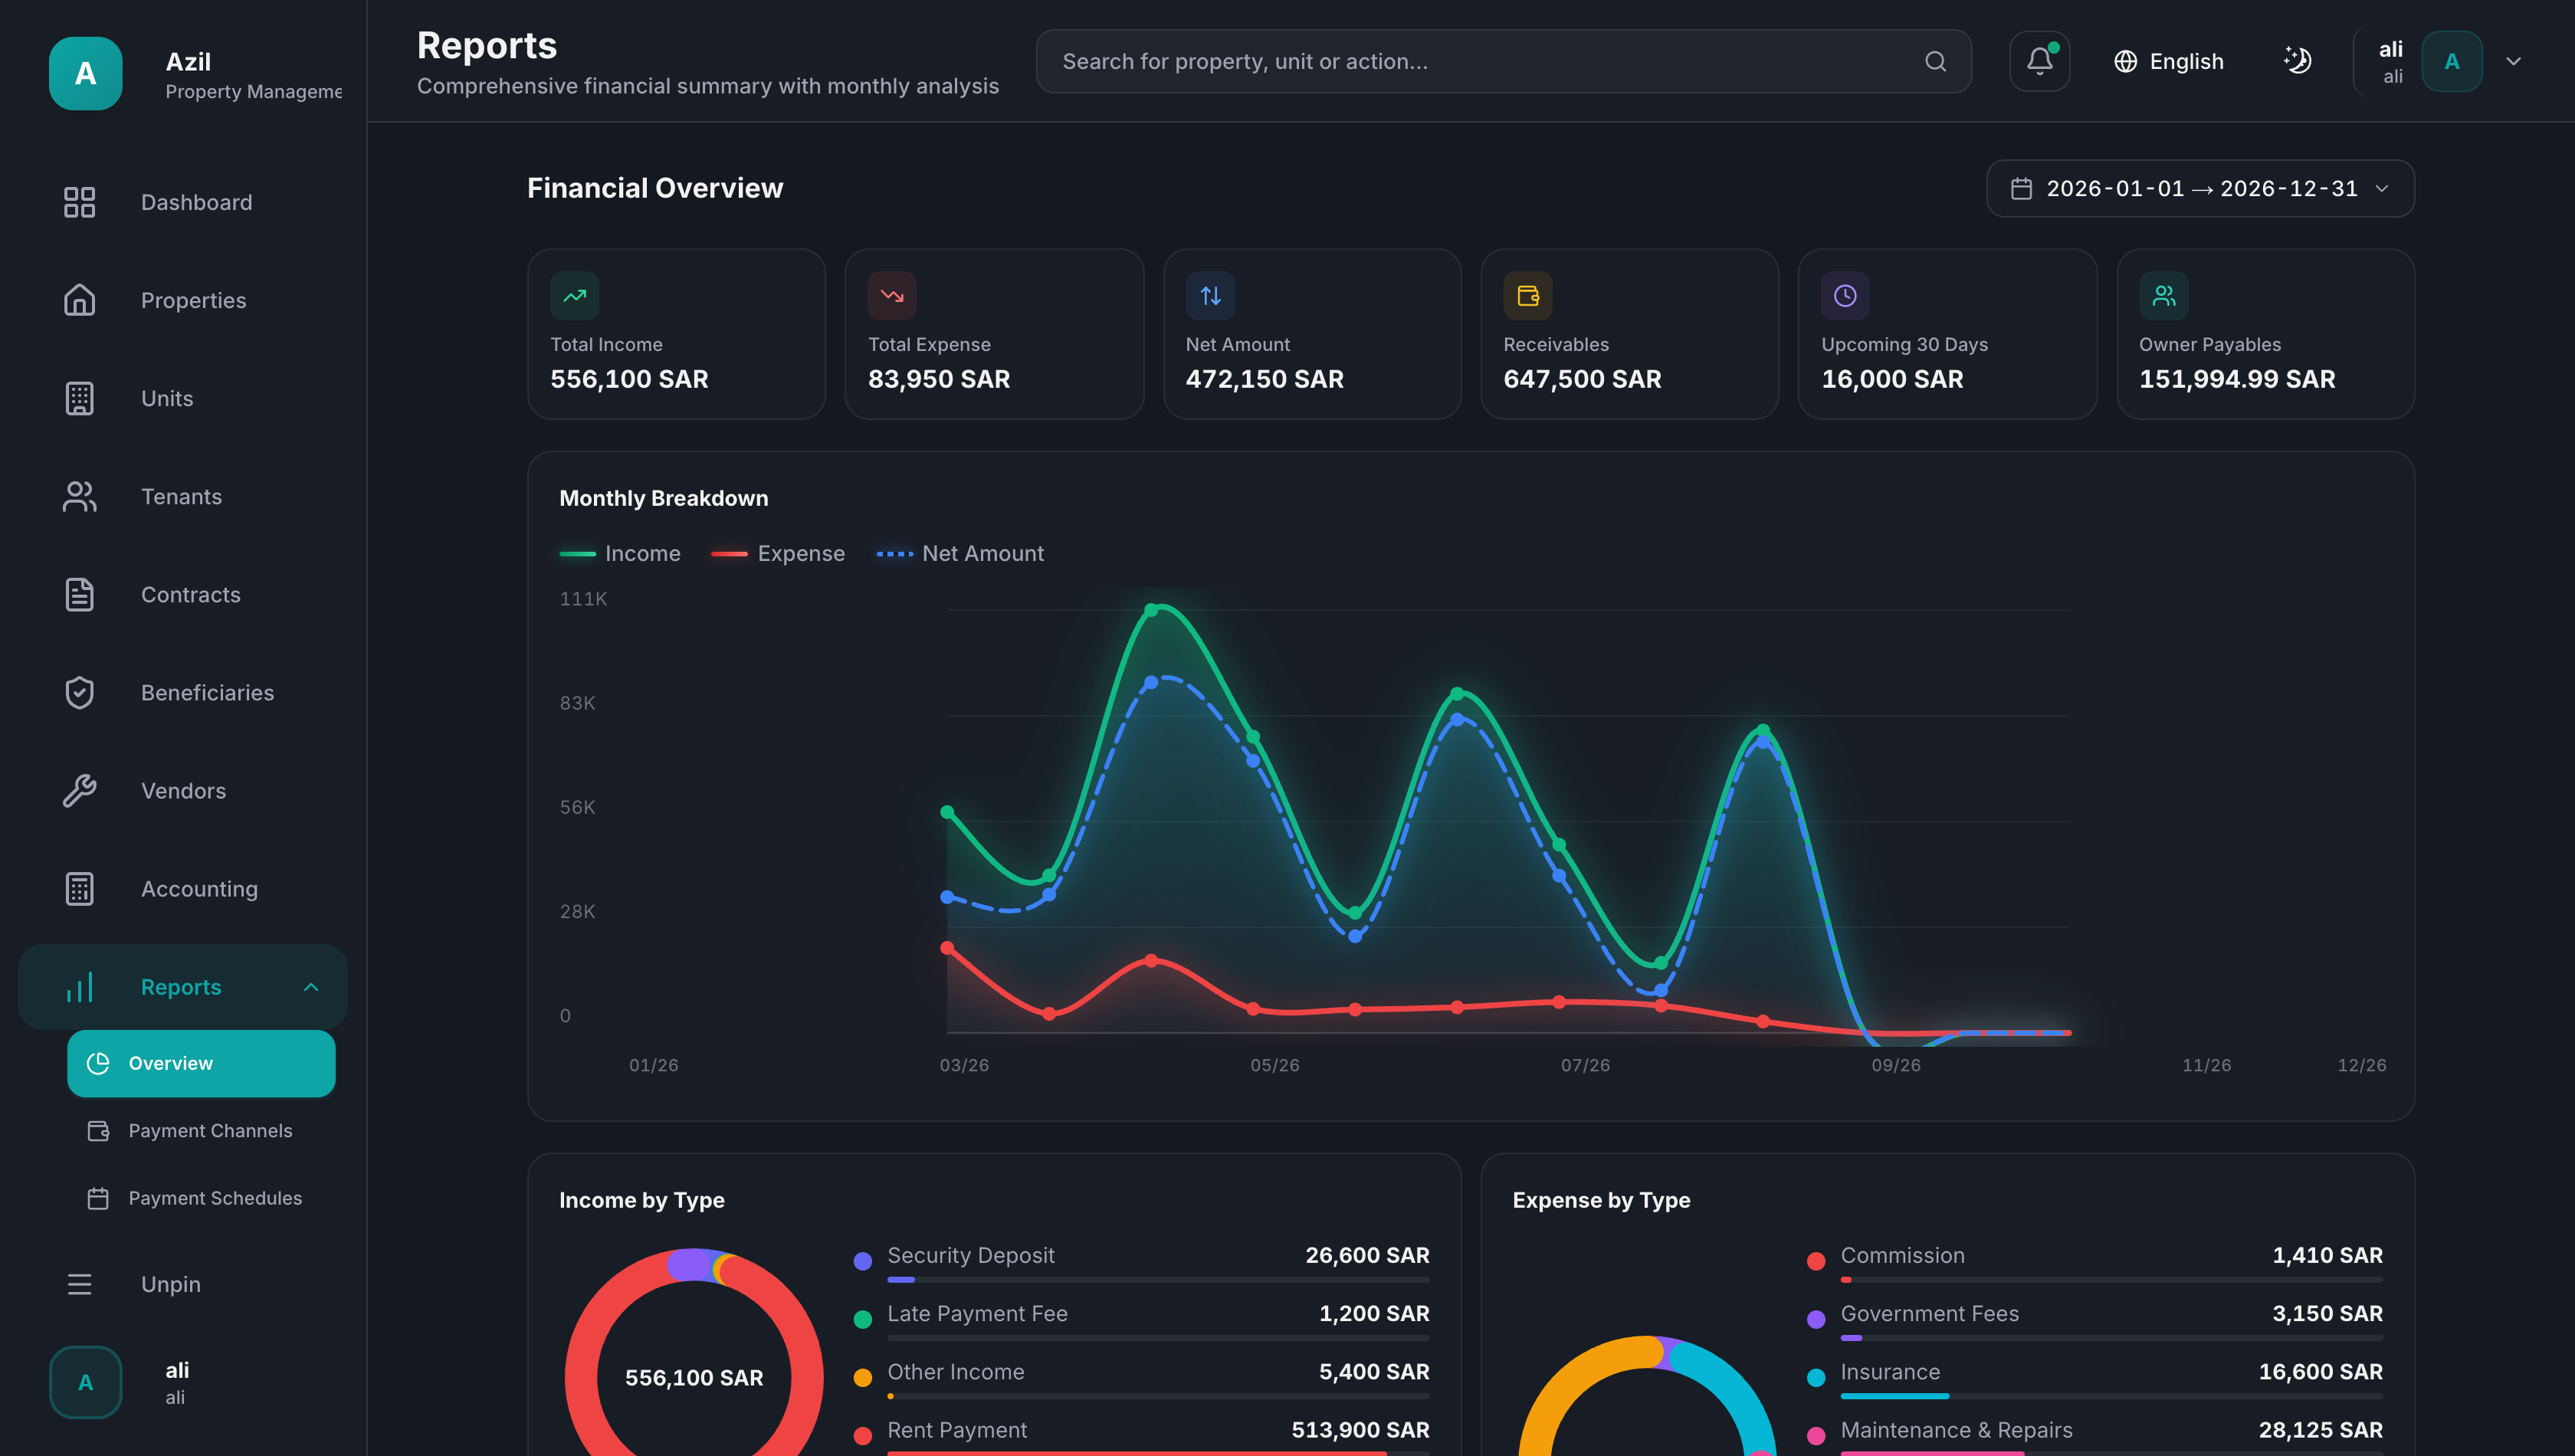The height and width of the screenshot is (1456, 2575).
Task: Expand the user account menu chevron
Action: click(2513, 61)
